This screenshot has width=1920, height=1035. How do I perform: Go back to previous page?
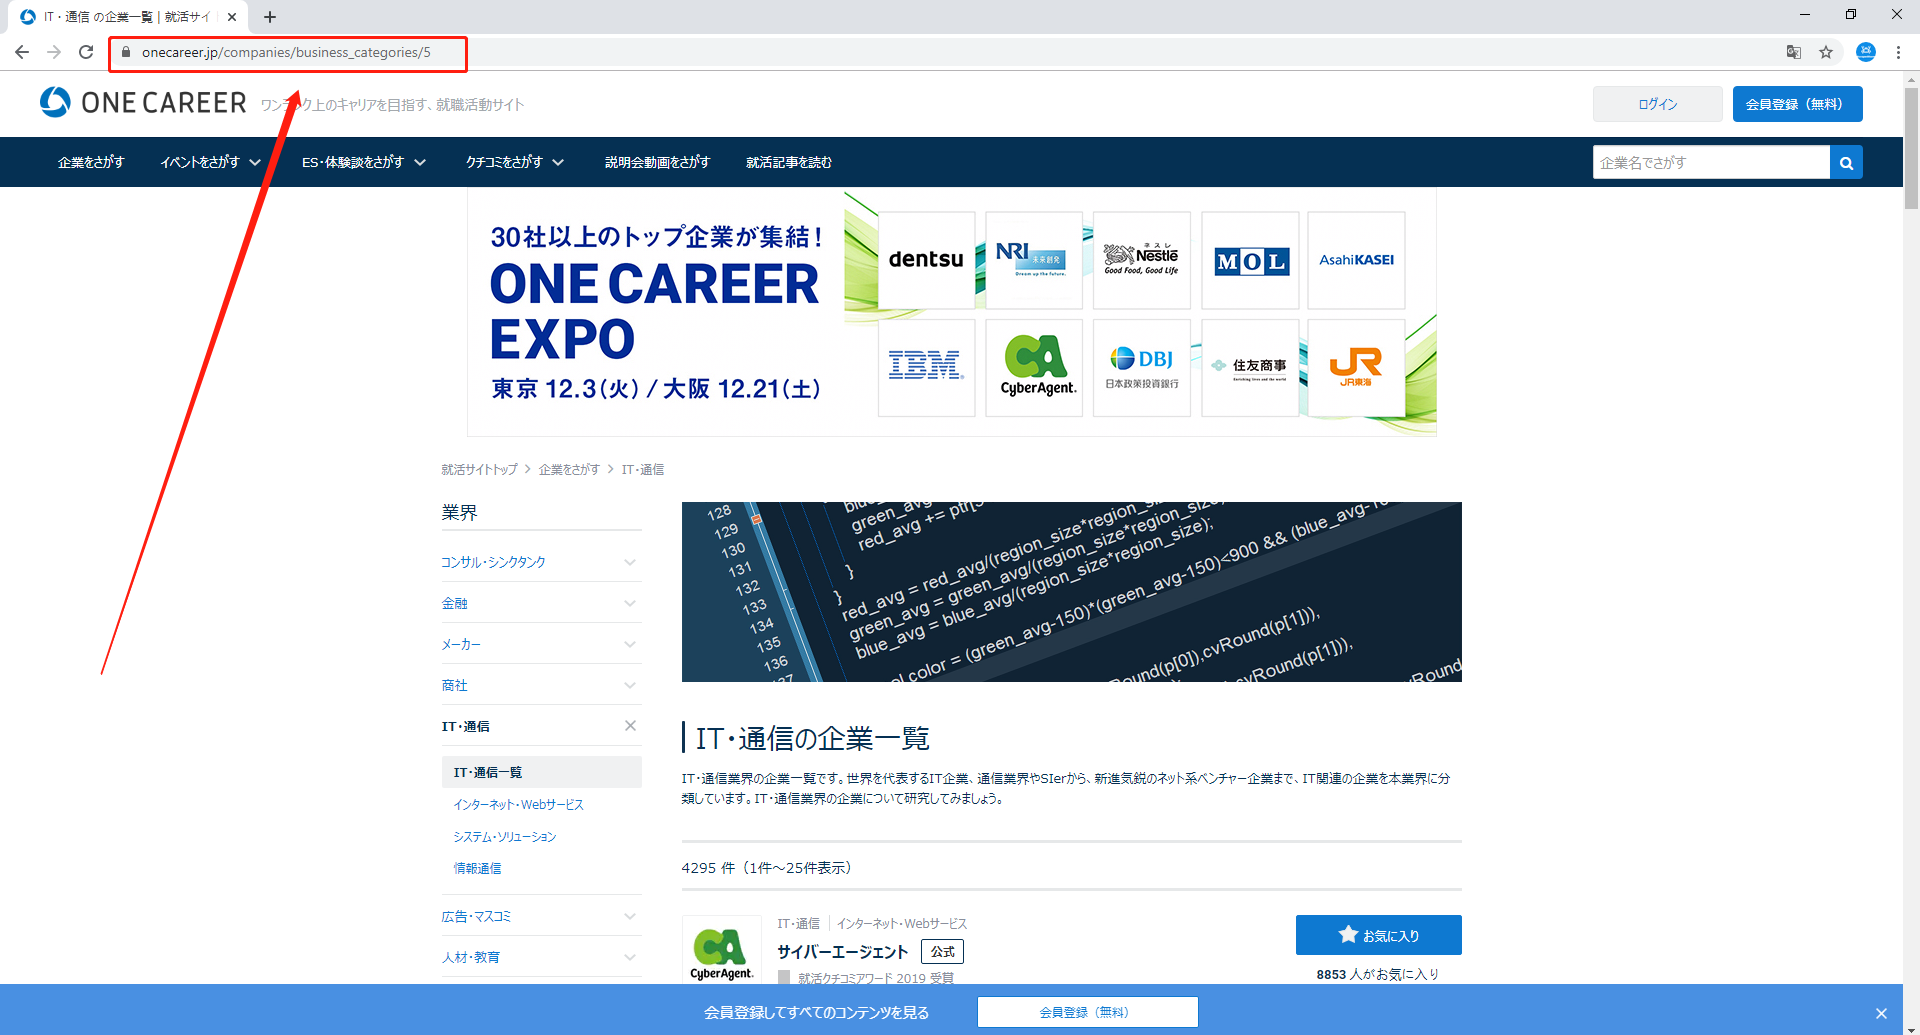tap(22, 52)
